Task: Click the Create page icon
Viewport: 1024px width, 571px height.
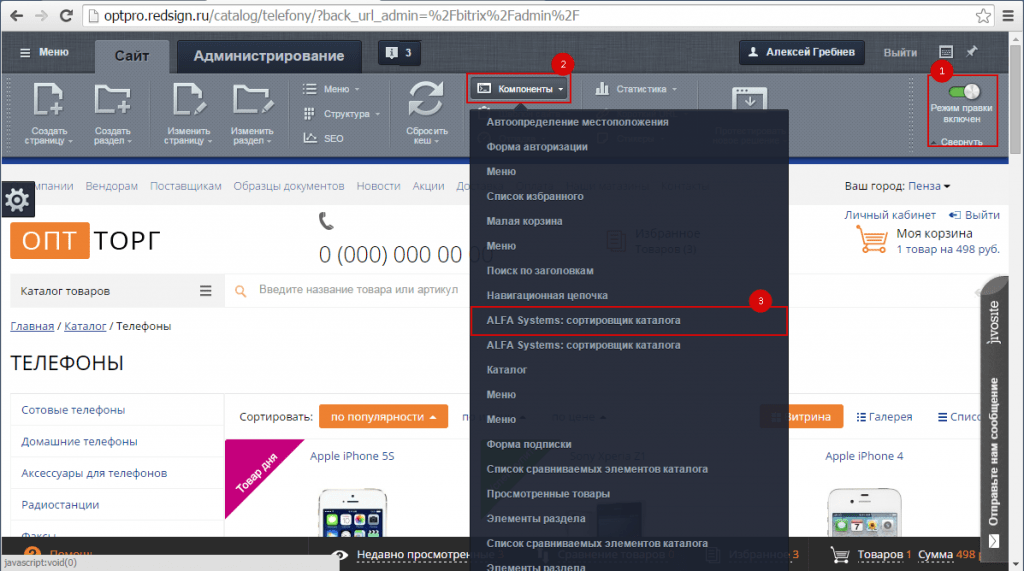Action: 48,101
